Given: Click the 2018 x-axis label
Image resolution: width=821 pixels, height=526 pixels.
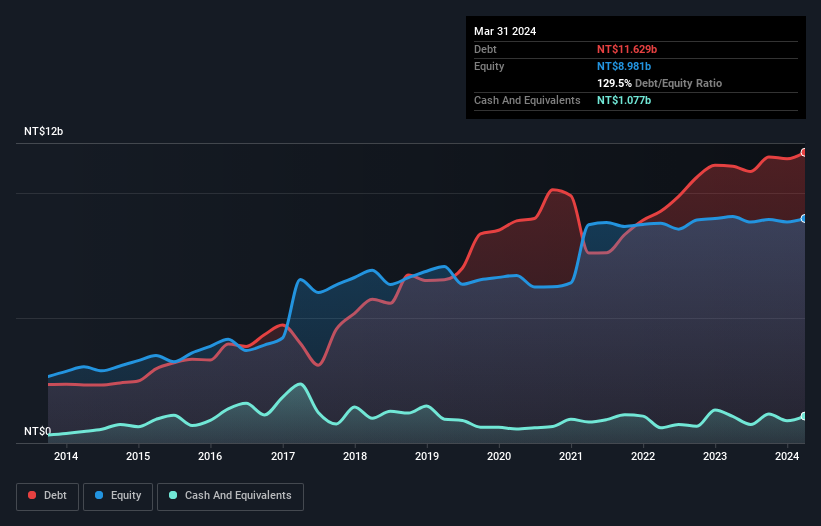Looking at the screenshot, I should point(355,456).
